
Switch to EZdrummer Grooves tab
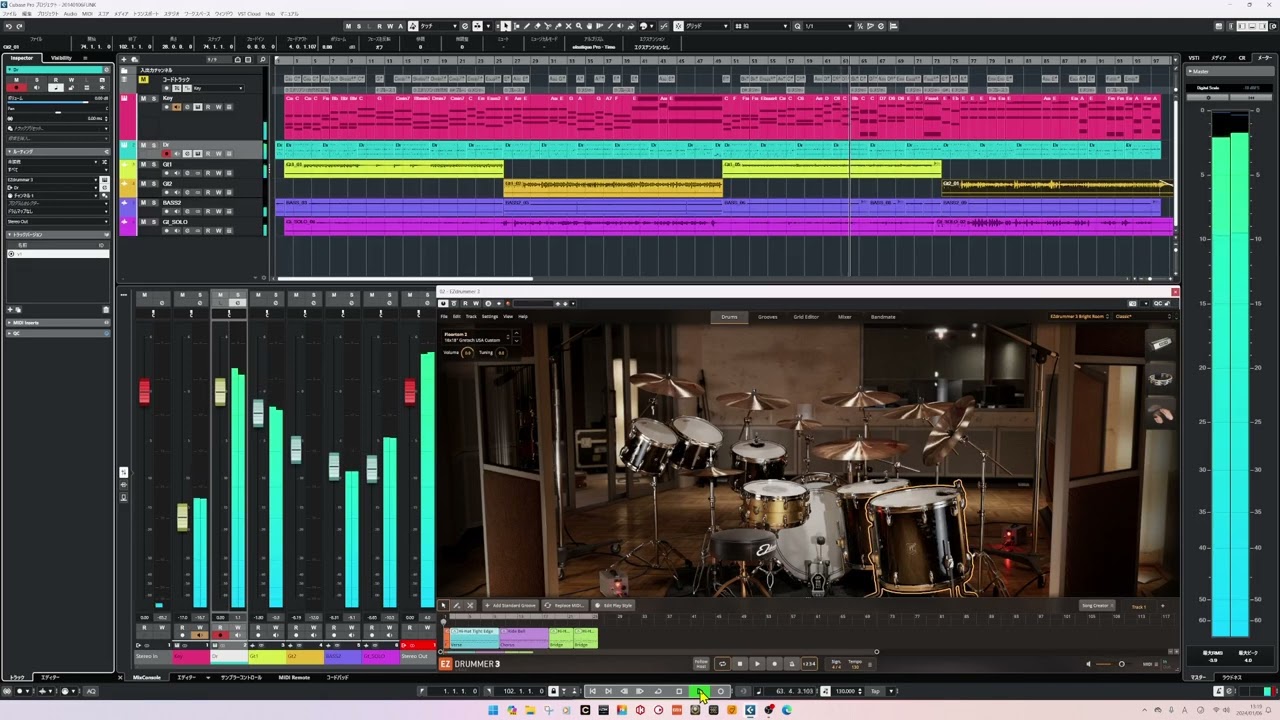pos(768,317)
